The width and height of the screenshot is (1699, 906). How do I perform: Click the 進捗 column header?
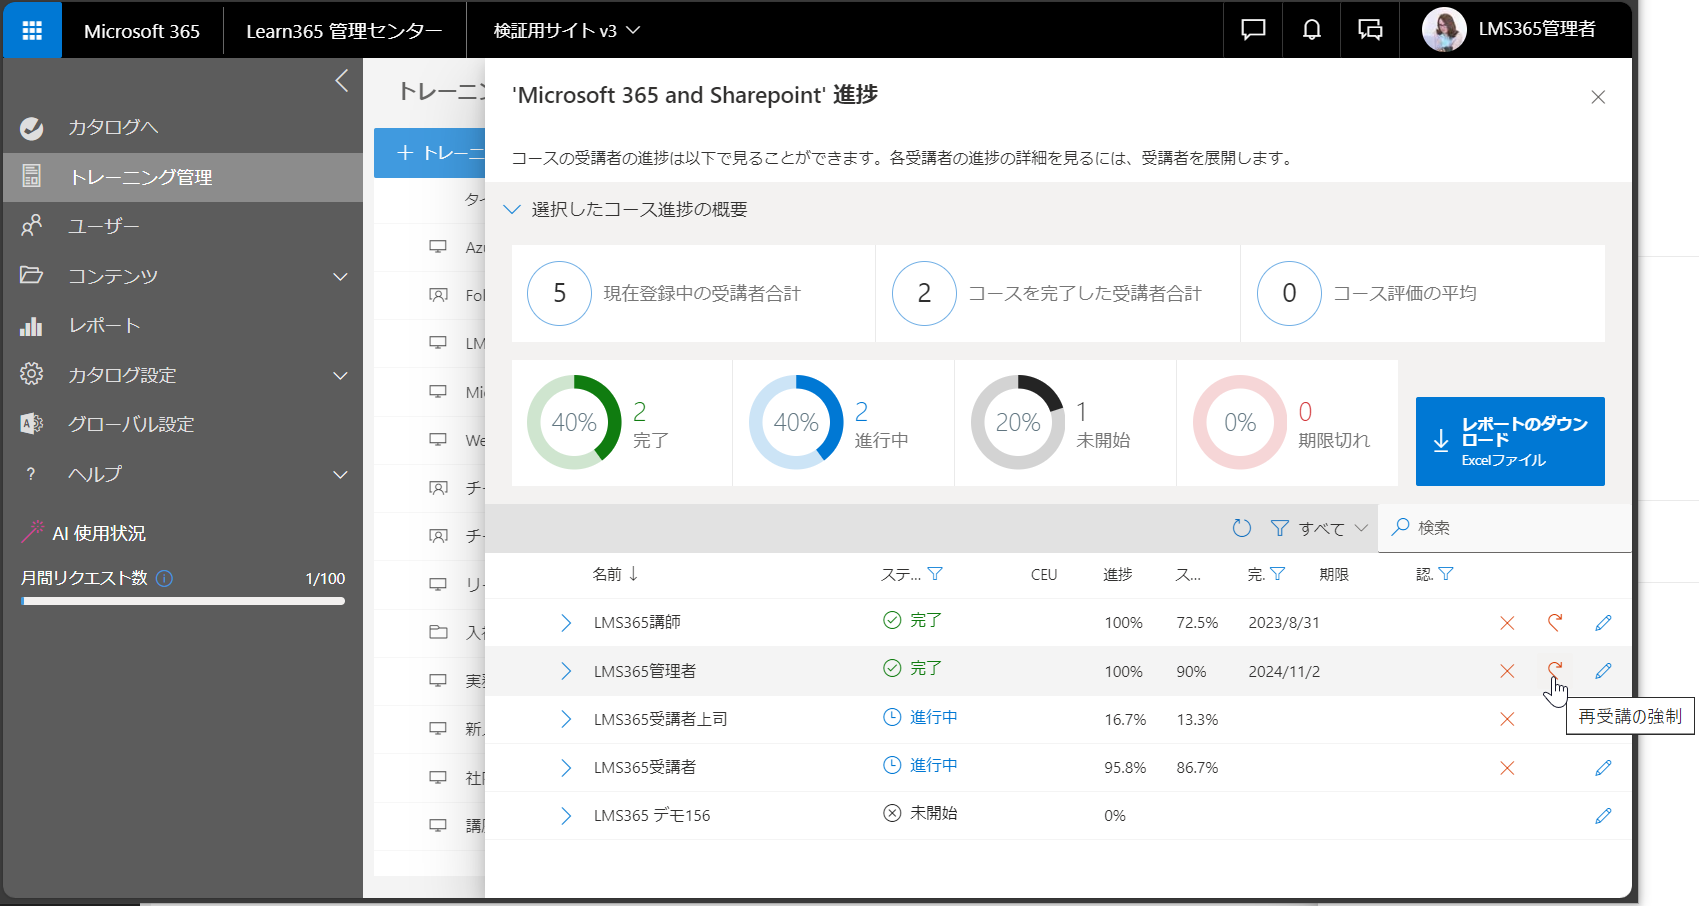click(x=1118, y=574)
